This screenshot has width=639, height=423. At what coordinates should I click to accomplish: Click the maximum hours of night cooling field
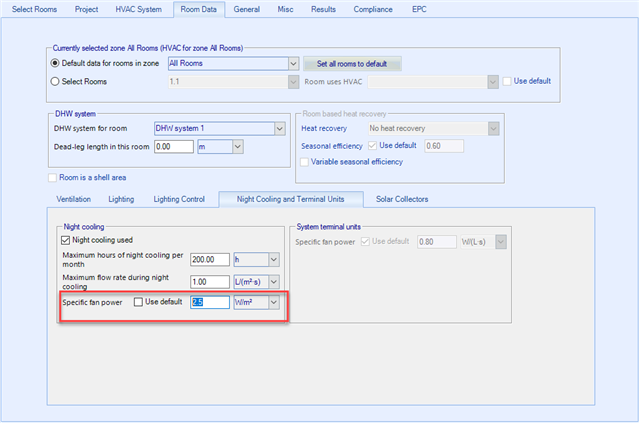[209, 258]
